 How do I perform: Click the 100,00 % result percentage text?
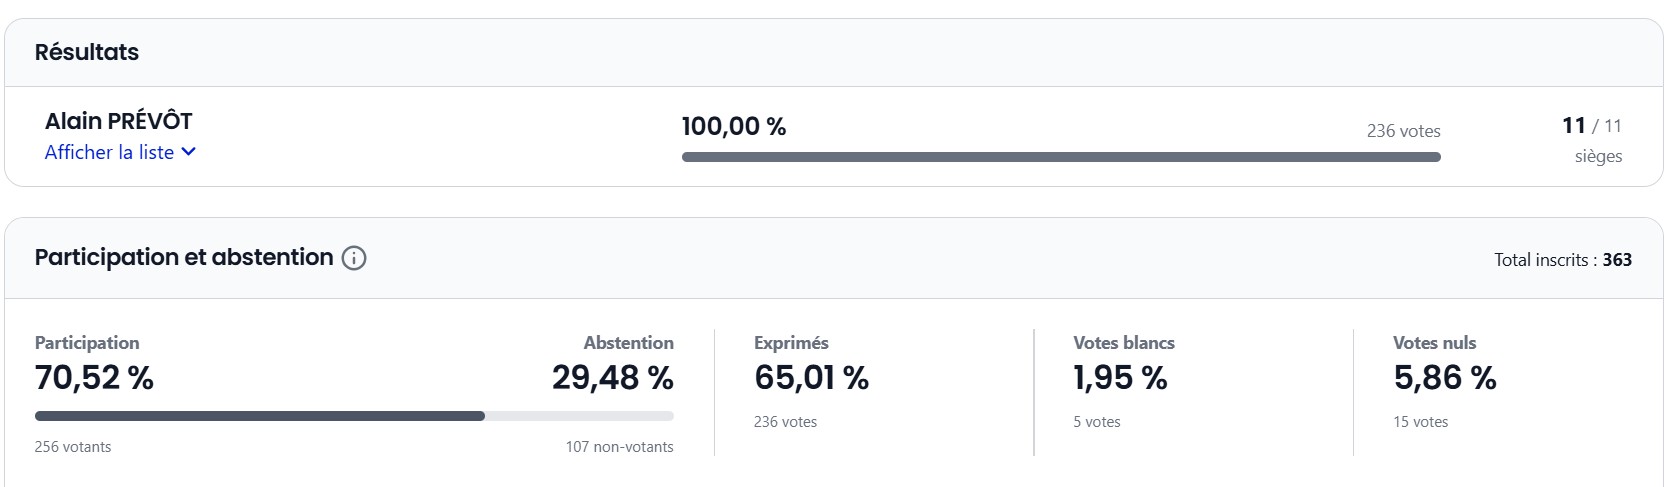734,127
